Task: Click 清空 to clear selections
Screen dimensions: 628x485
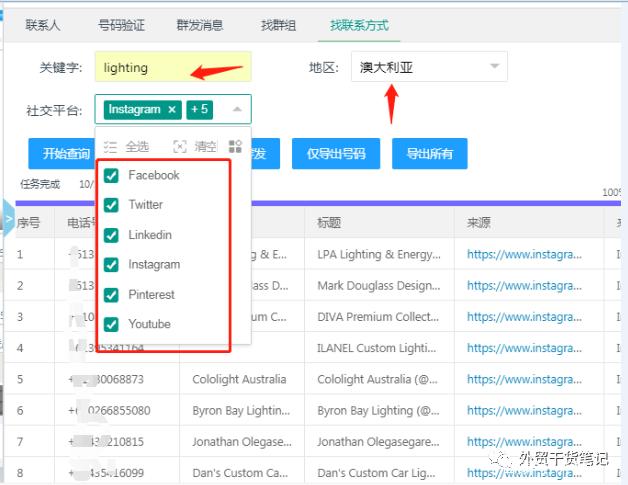Action: 205,147
